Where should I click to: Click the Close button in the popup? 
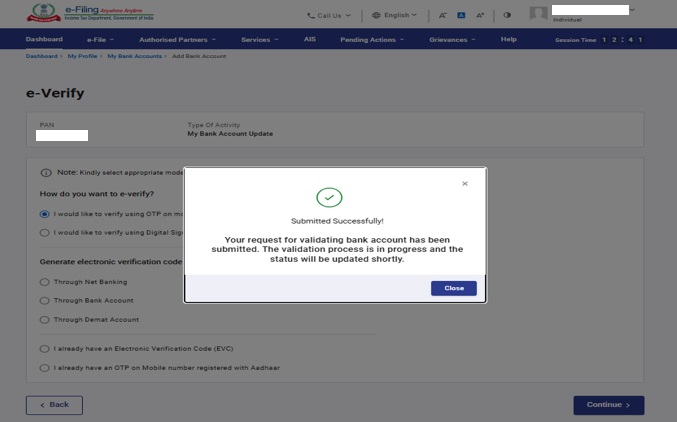pyautogui.click(x=453, y=288)
